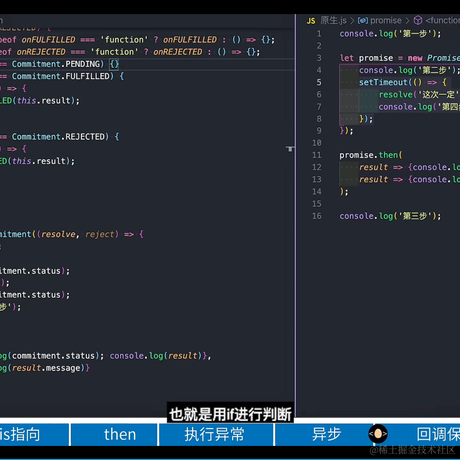Select the promise breadcrumb item
This screenshot has height=460, width=460.
click(x=386, y=21)
